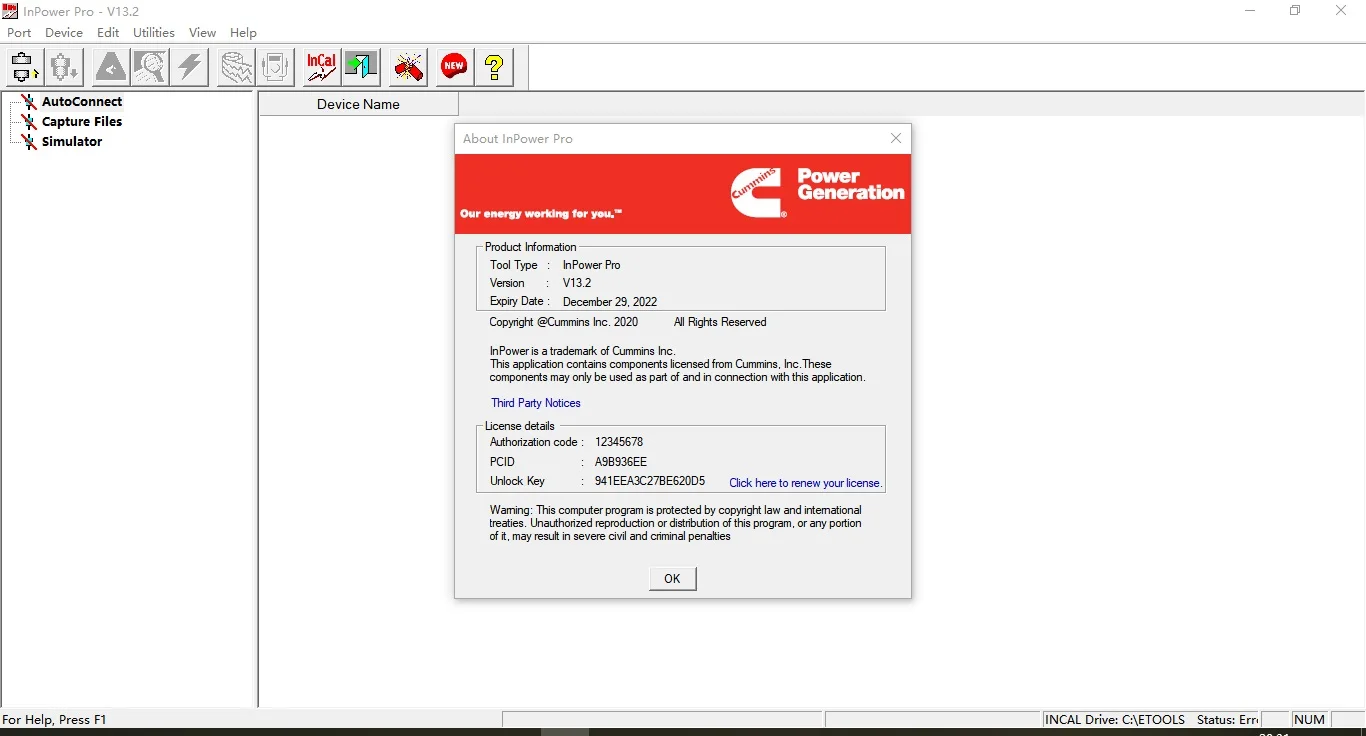
Task: Open the Device menu
Action: click(63, 32)
